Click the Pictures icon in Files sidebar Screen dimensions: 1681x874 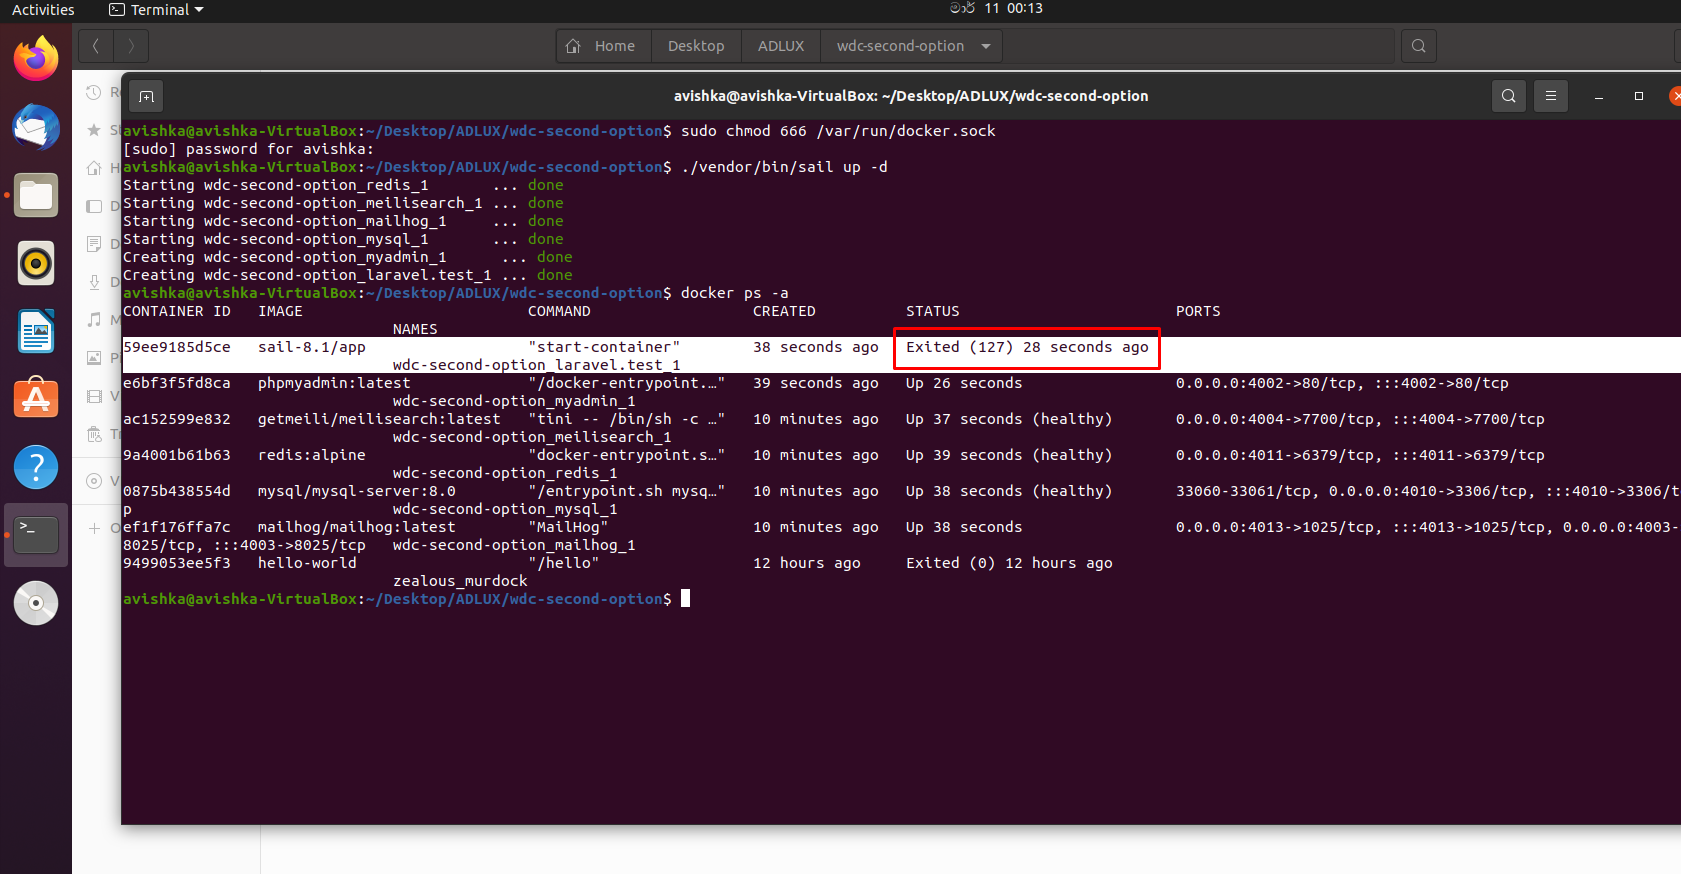[94, 357]
